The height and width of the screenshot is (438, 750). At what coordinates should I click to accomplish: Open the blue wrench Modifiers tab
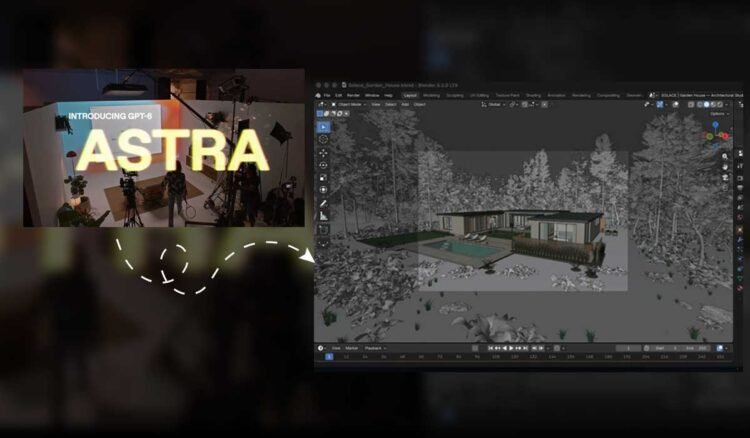click(740, 239)
